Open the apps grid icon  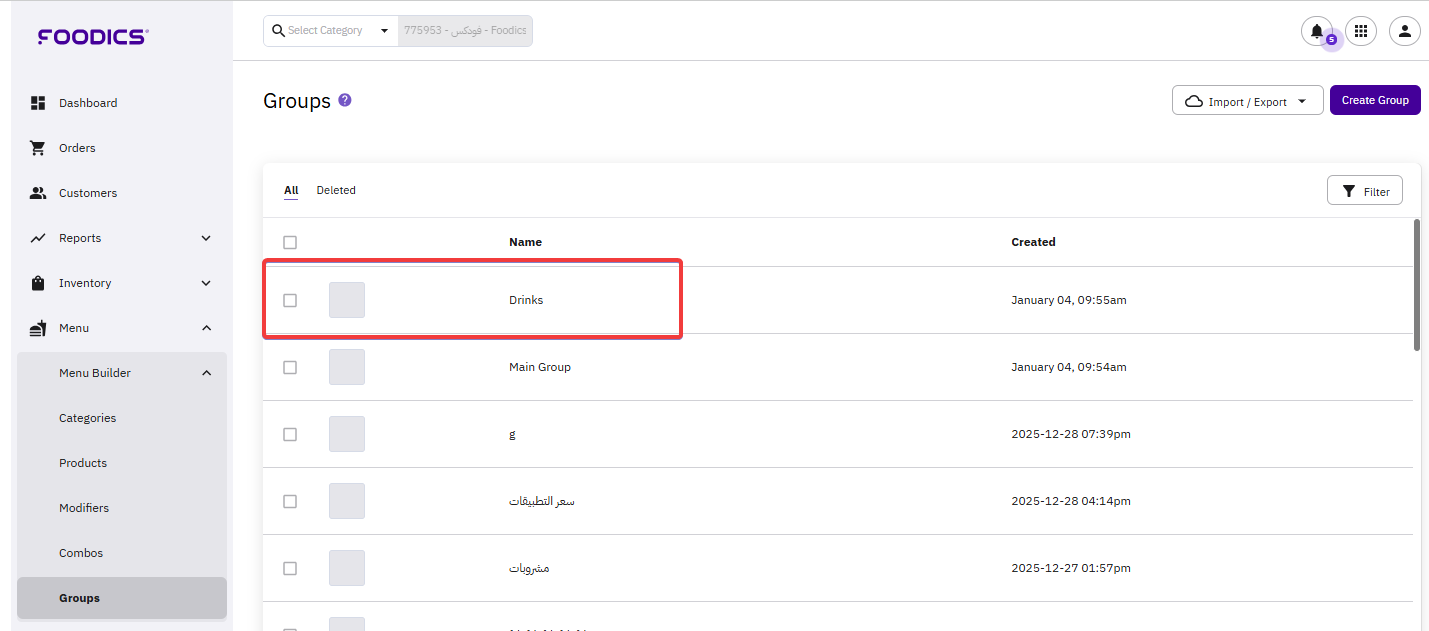(1360, 31)
